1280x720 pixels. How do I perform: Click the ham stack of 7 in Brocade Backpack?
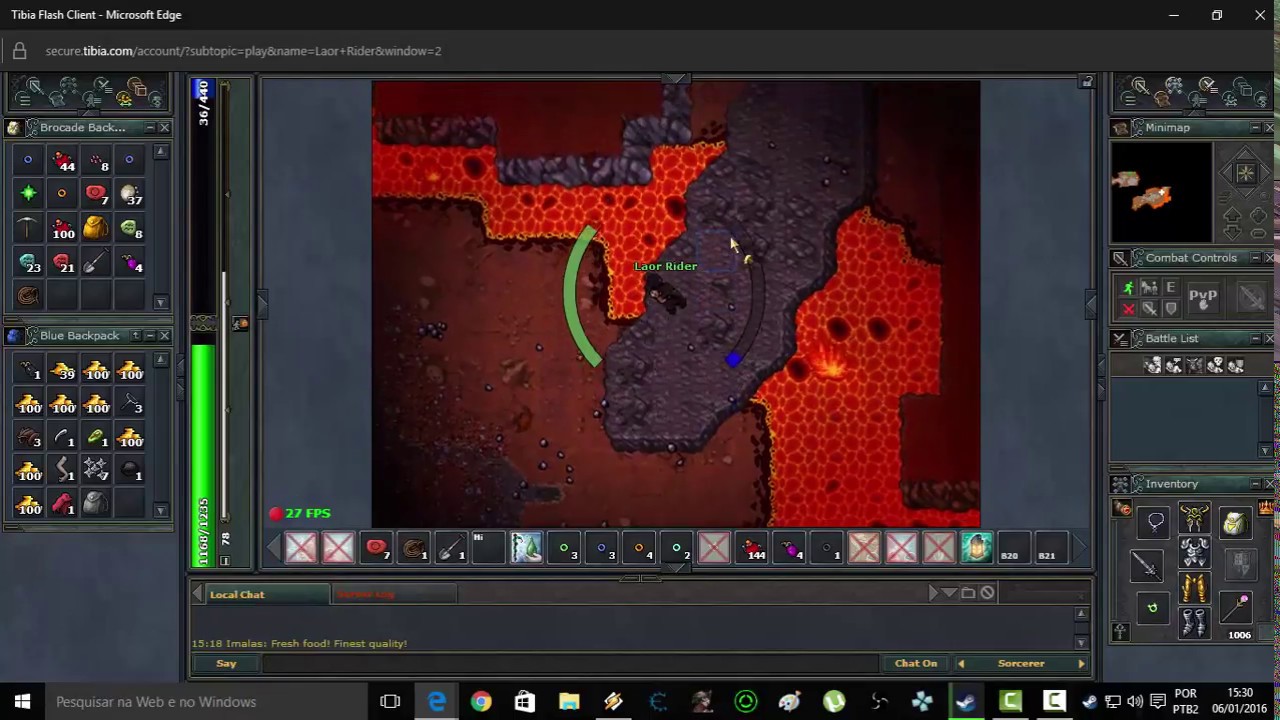pos(95,194)
